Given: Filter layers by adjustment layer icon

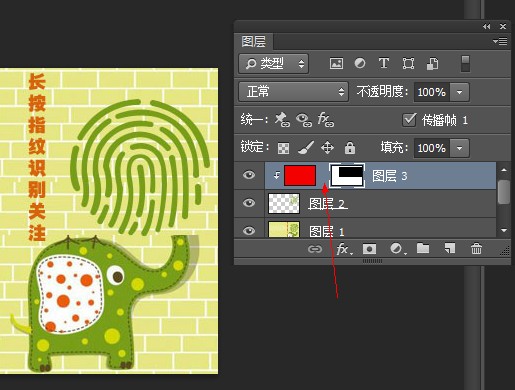Looking at the screenshot, I should 360,63.
